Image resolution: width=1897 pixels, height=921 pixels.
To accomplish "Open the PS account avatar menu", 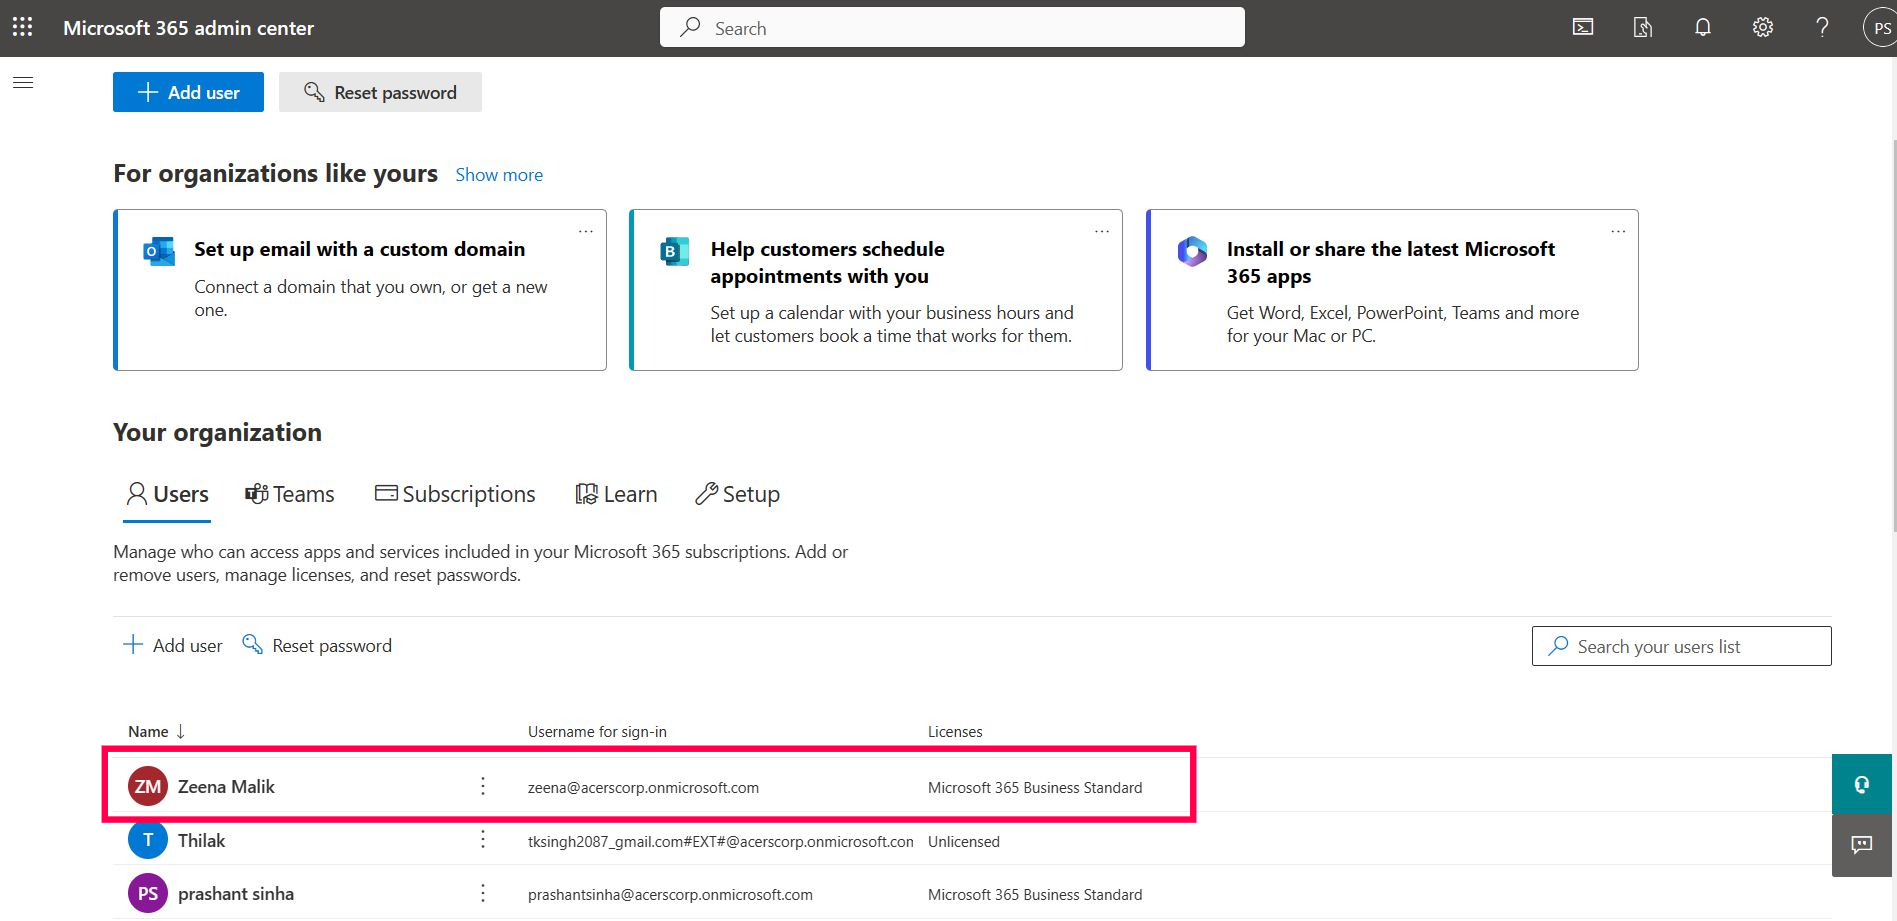I will click(x=1880, y=28).
